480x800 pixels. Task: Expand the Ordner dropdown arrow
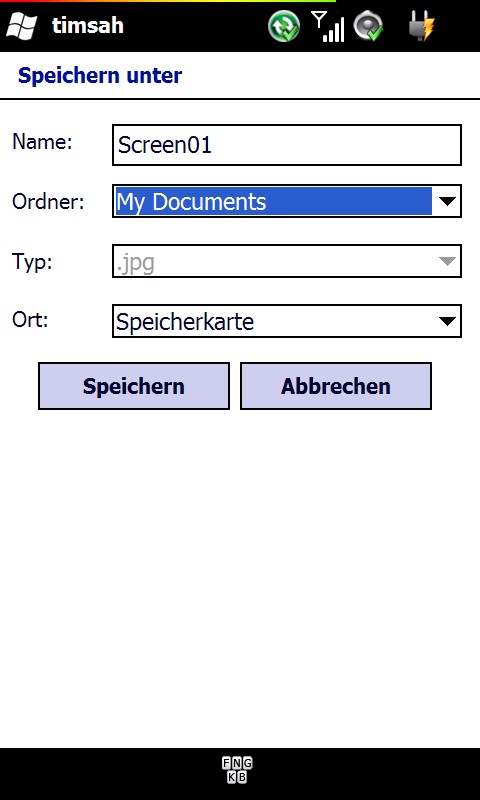click(x=447, y=202)
